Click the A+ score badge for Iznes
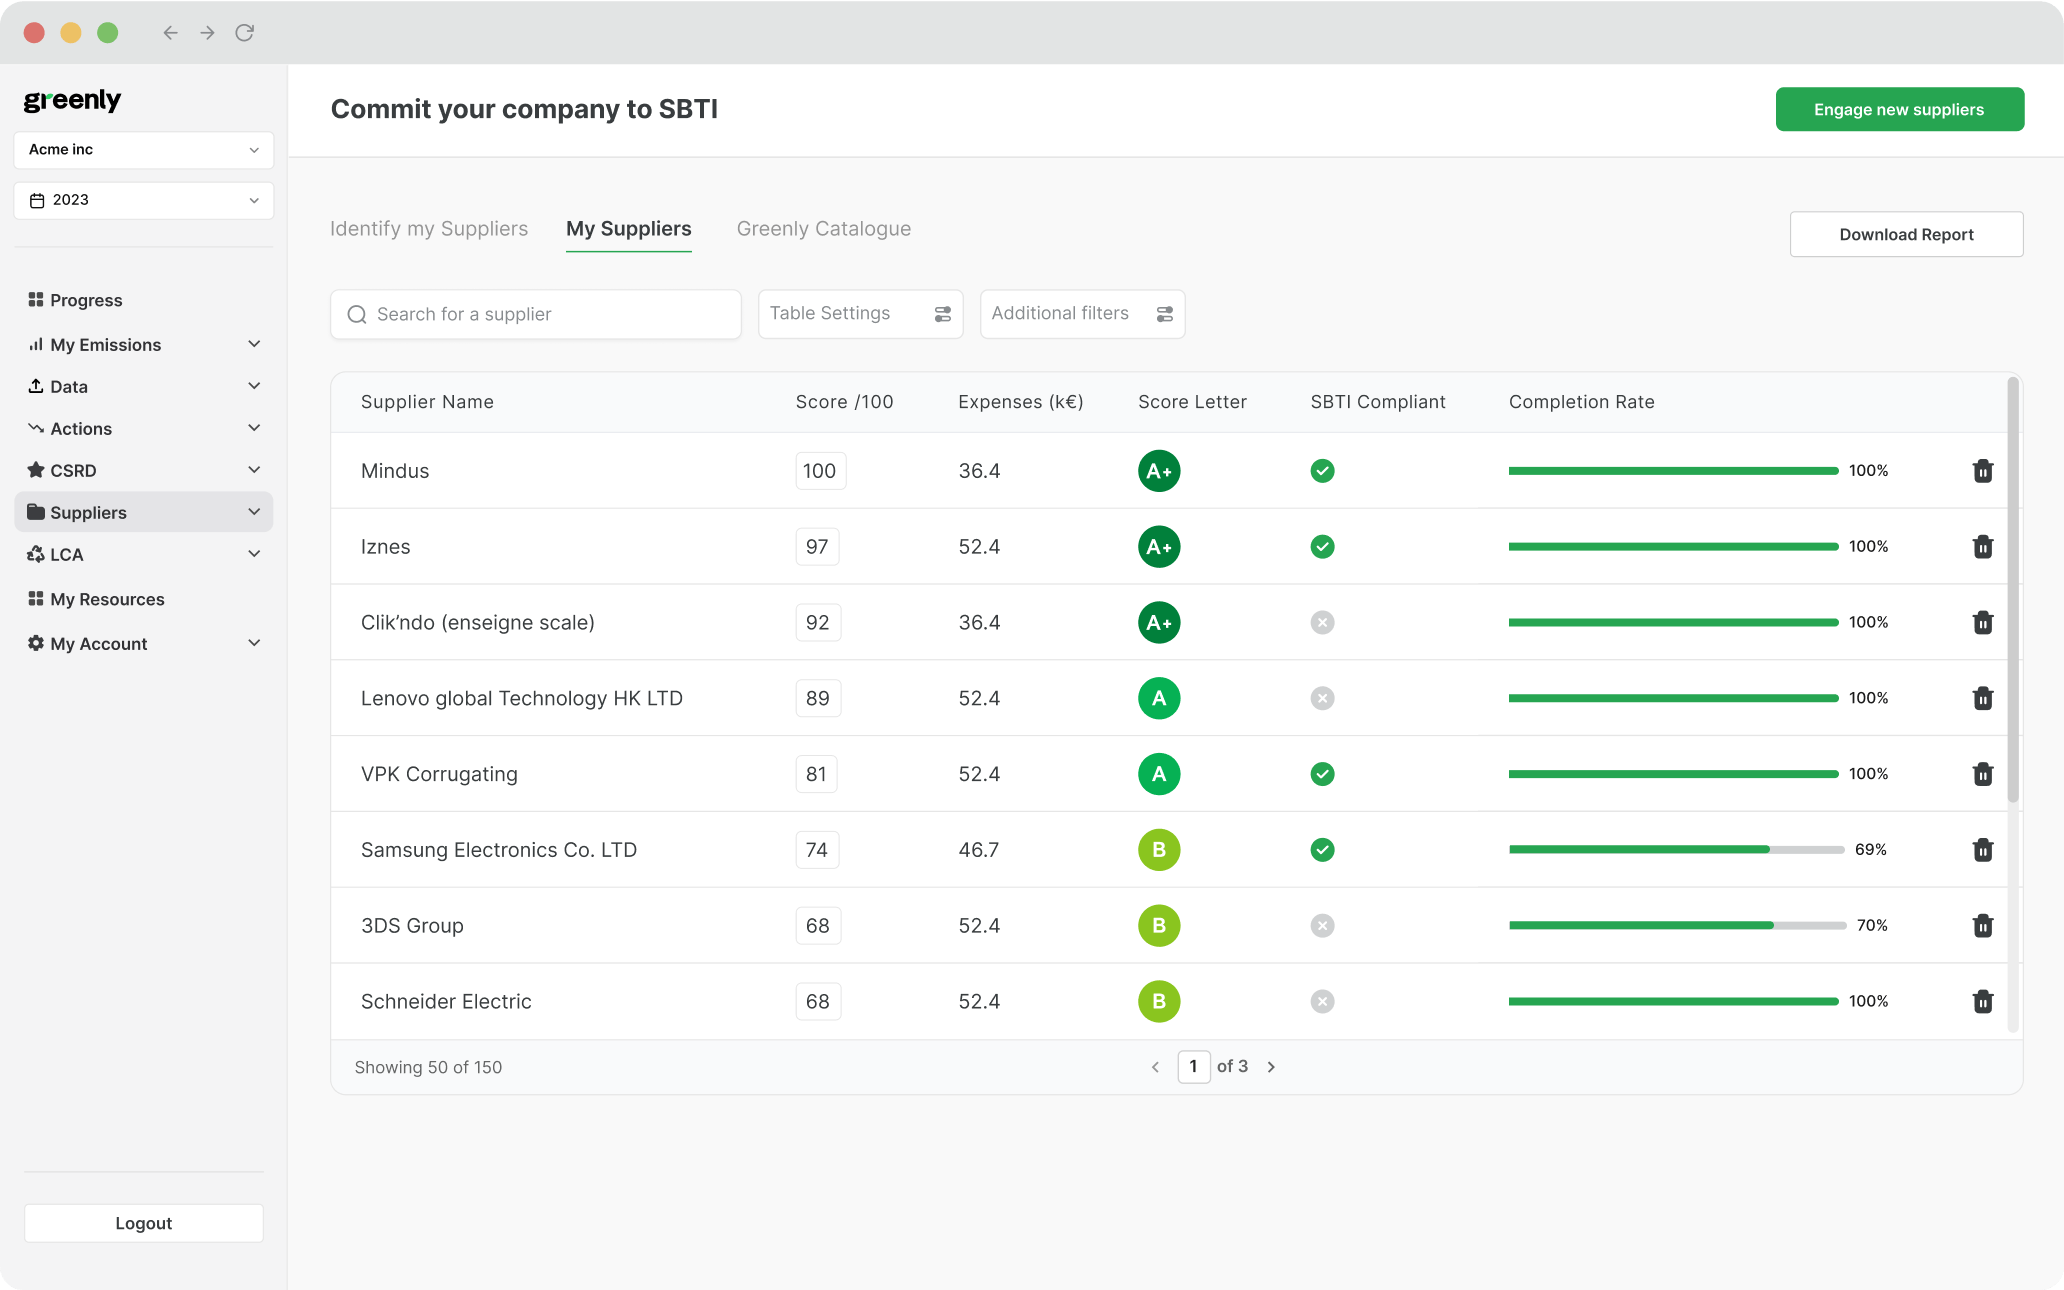Image resolution: width=2064 pixels, height=1290 pixels. pyautogui.click(x=1158, y=547)
